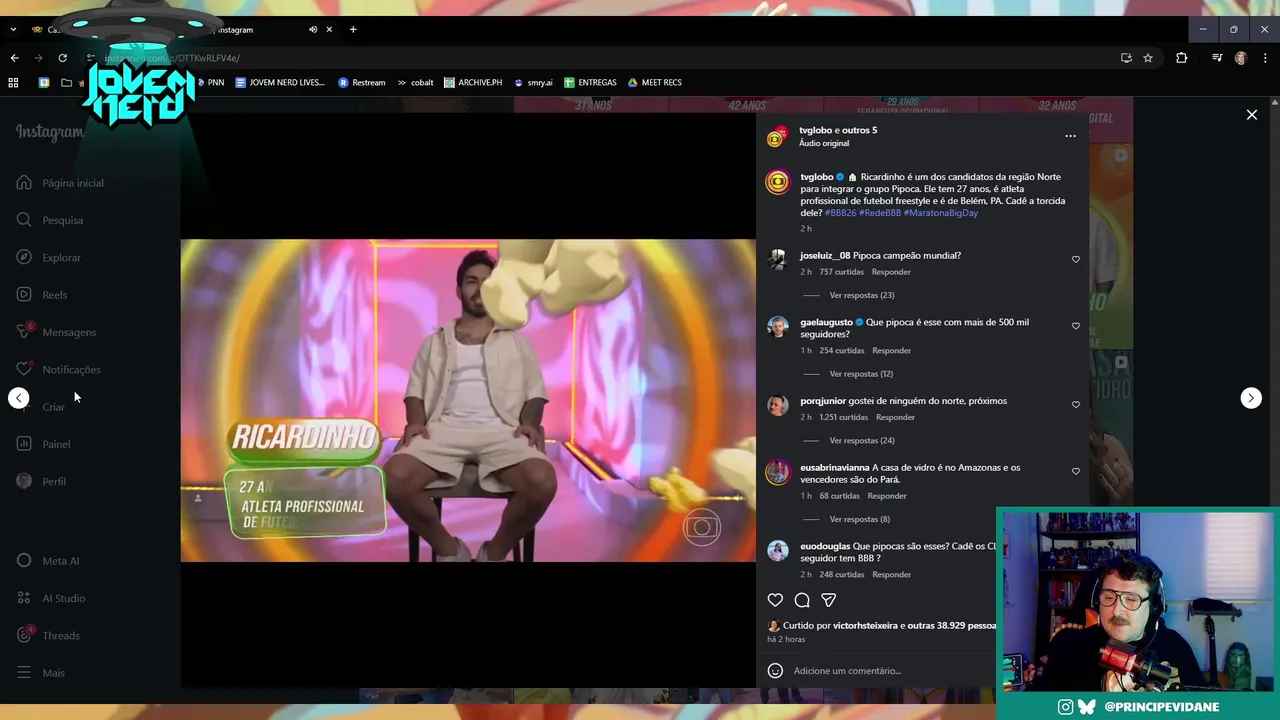Open the MEET RECS bookmark
The image size is (1280, 720).
pyautogui.click(x=655, y=82)
